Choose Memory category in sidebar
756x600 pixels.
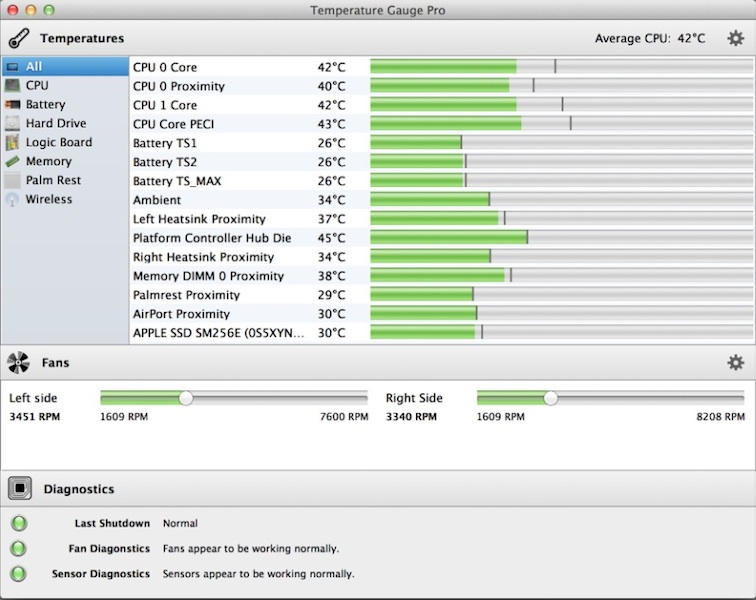tap(48, 162)
